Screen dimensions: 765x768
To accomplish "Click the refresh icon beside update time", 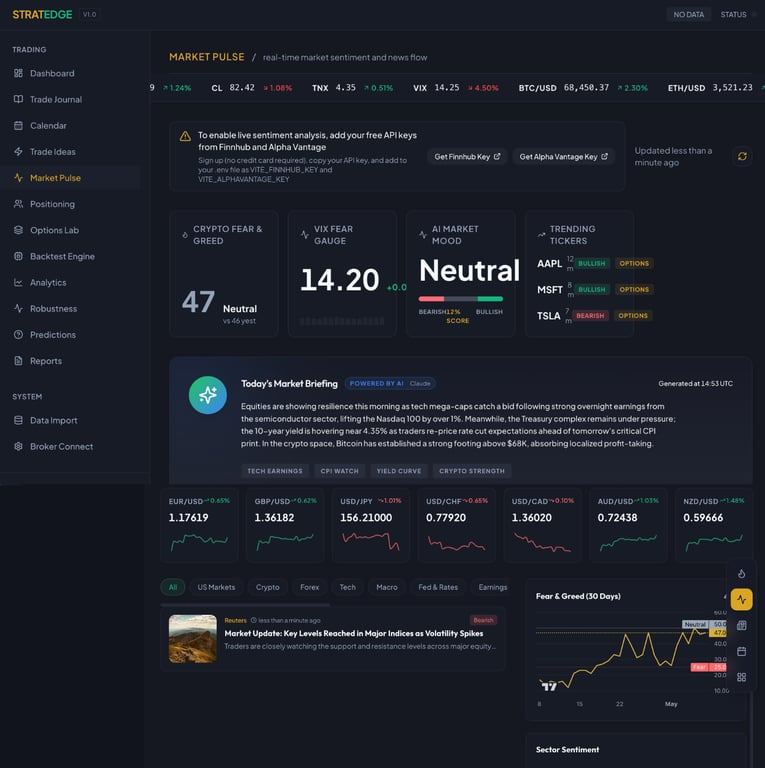I will click(742, 156).
